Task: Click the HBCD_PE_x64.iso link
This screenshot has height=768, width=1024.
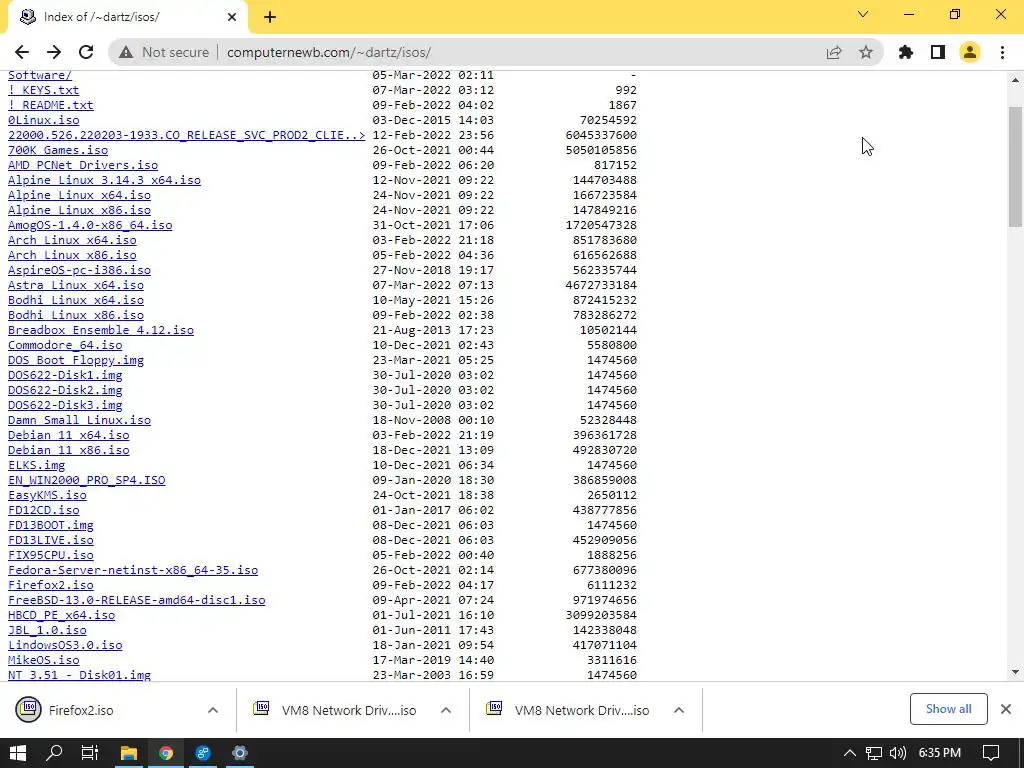Action: 61,616
